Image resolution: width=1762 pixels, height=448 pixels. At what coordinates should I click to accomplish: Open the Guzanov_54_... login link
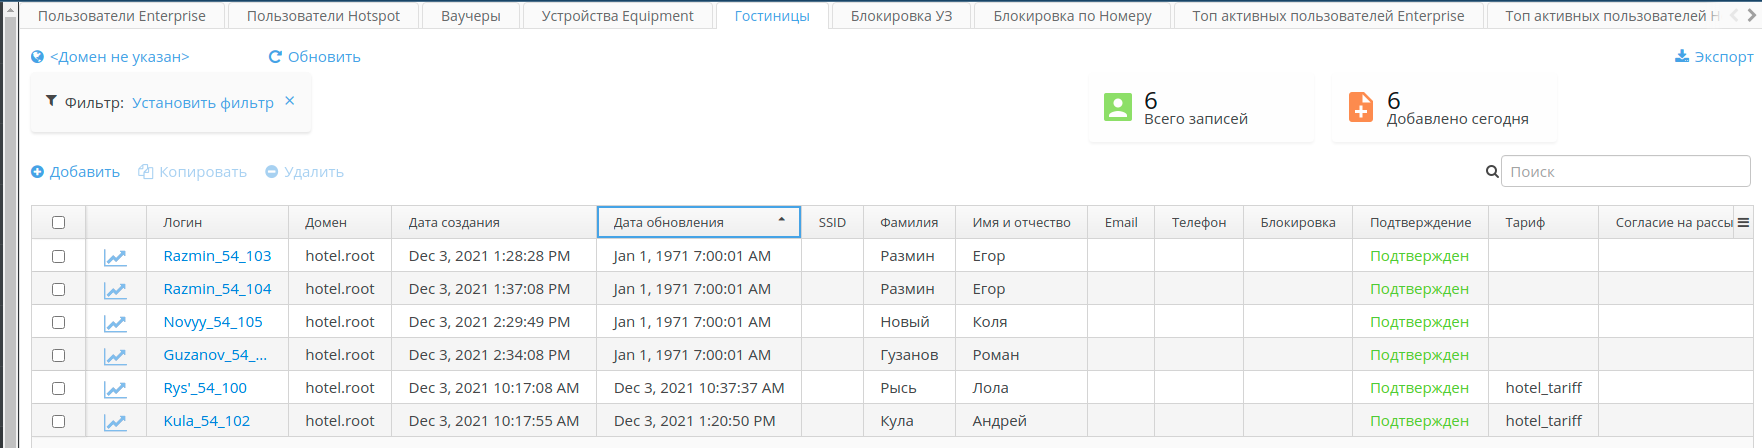(x=215, y=355)
